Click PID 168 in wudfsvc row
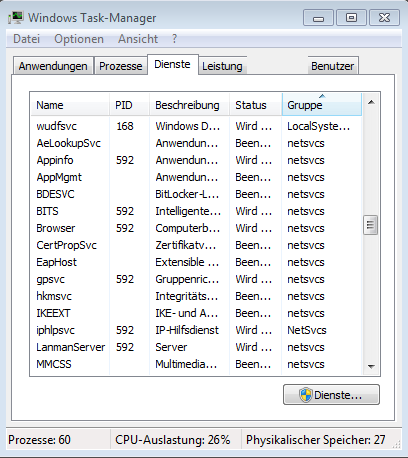The height and width of the screenshot is (458, 408). (125, 126)
